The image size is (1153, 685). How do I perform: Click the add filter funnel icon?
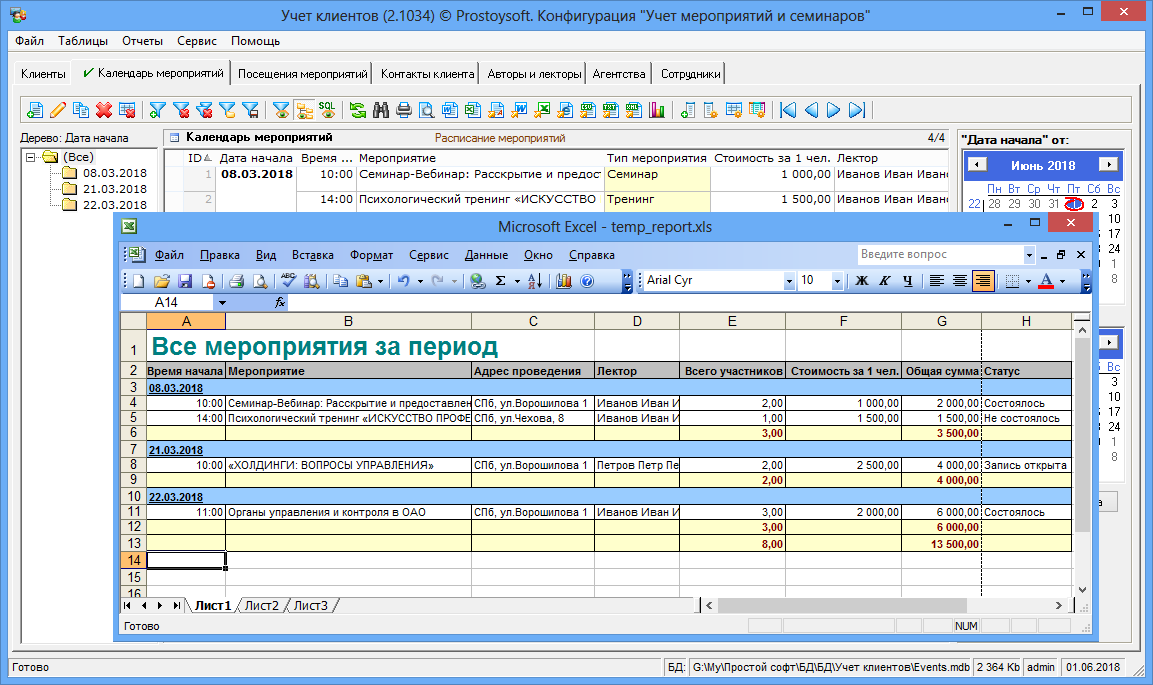click(x=157, y=110)
